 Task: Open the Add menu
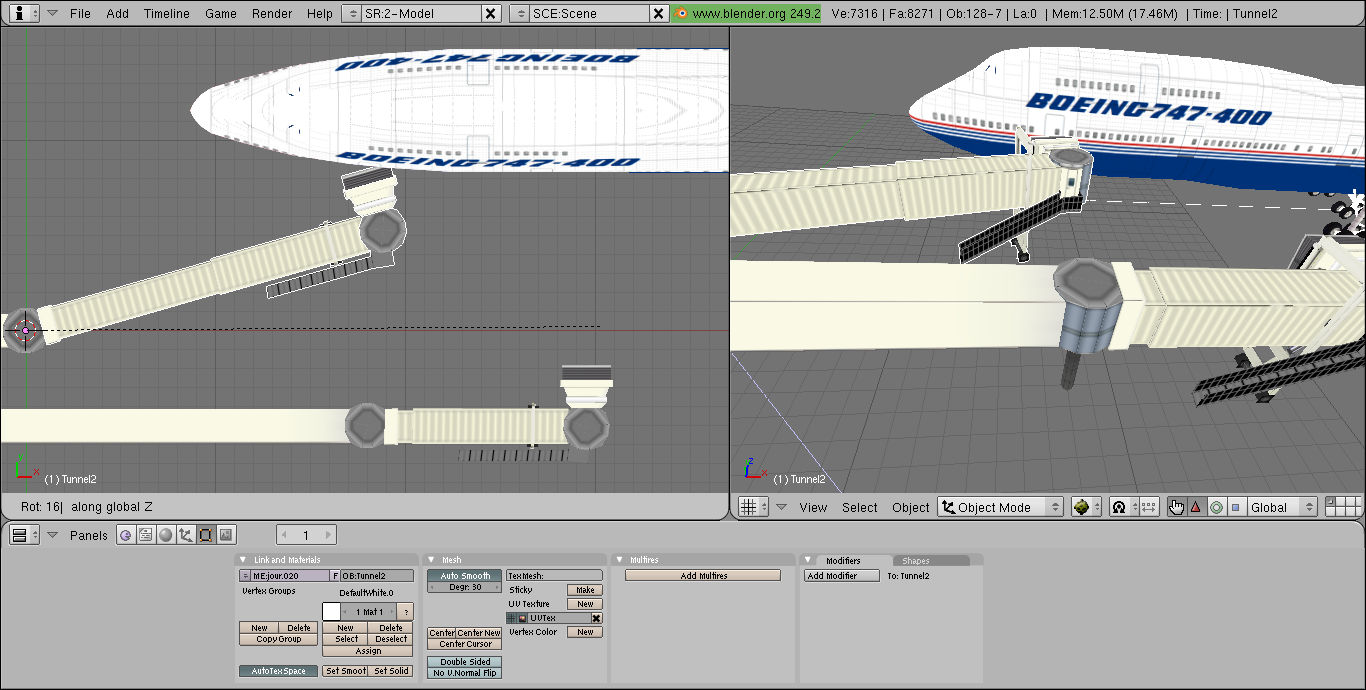coord(117,14)
